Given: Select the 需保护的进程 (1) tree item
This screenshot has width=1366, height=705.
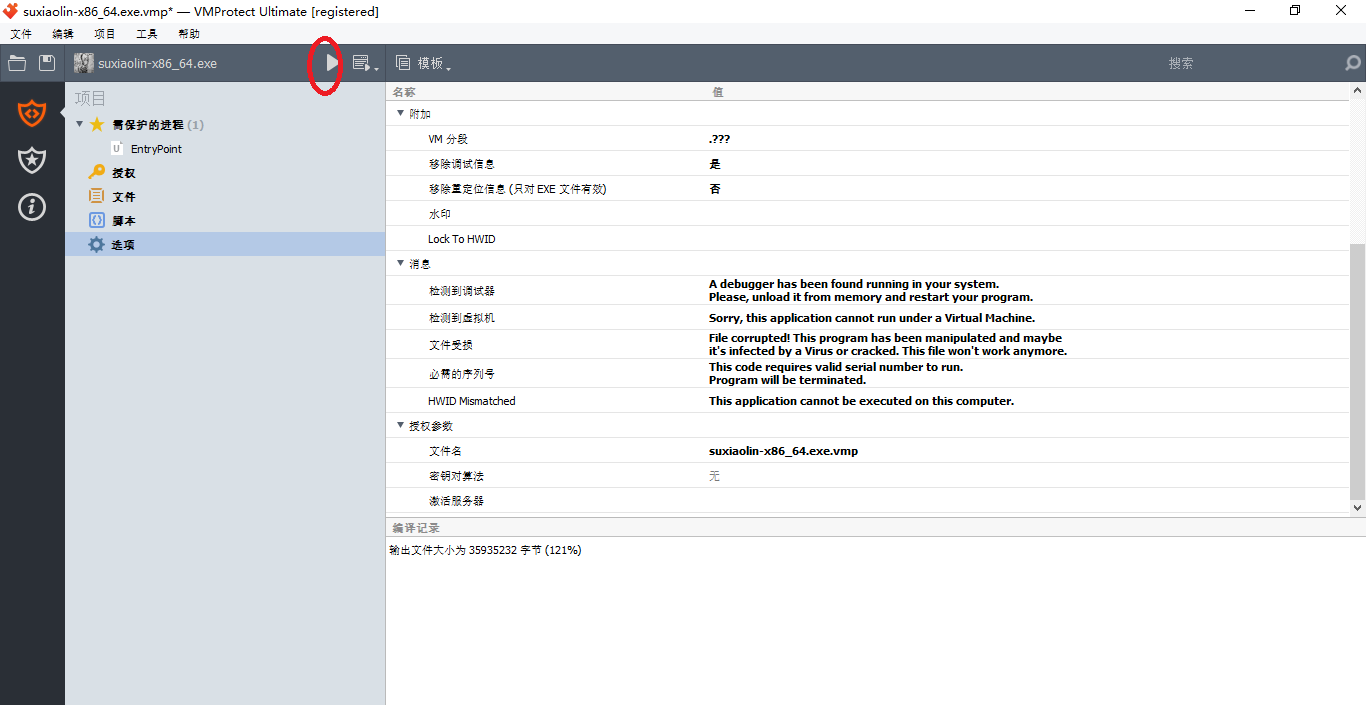Looking at the screenshot, I should tap(158, 125).
